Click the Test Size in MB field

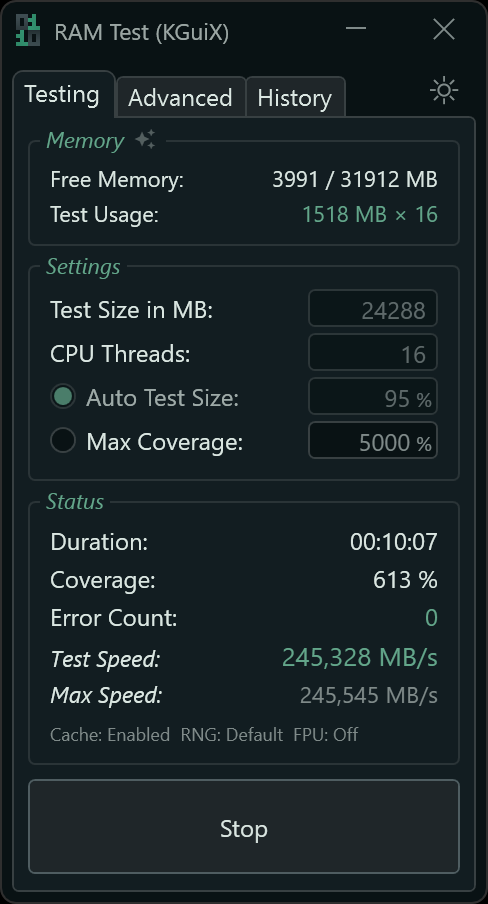[373, 309]
